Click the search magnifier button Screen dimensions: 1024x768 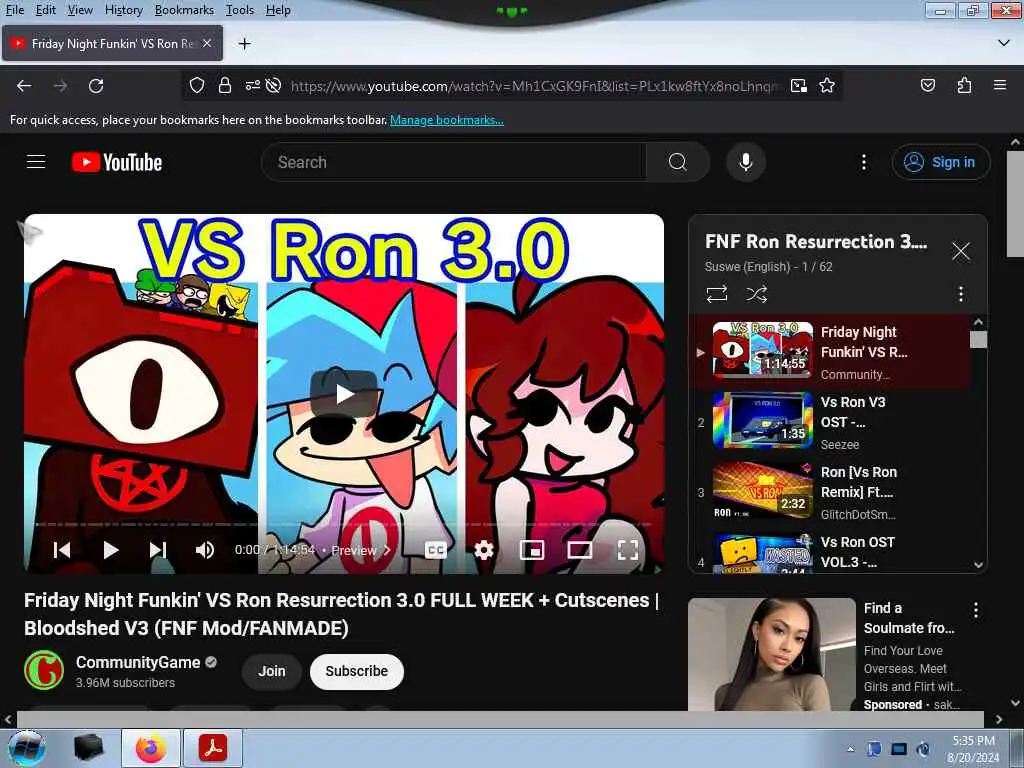tap(678, 162)
